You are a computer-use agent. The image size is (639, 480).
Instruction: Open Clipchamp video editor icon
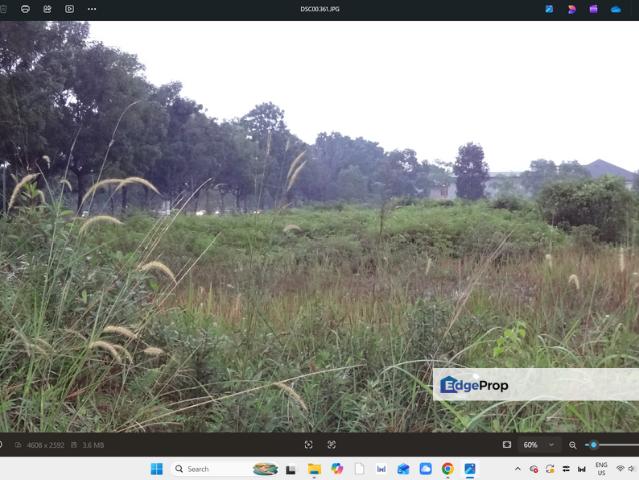point(593,9)
